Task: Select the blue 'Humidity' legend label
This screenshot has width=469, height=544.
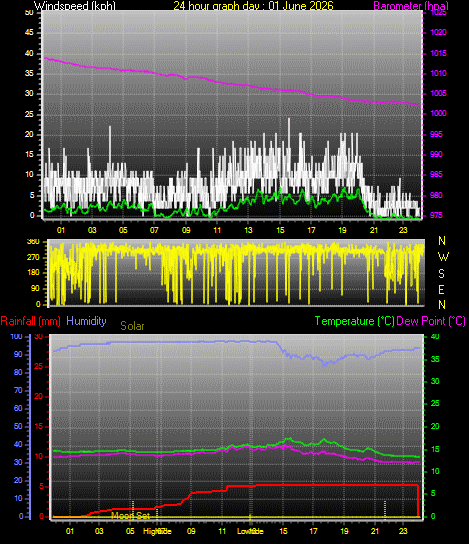Action: click(86, 321)
